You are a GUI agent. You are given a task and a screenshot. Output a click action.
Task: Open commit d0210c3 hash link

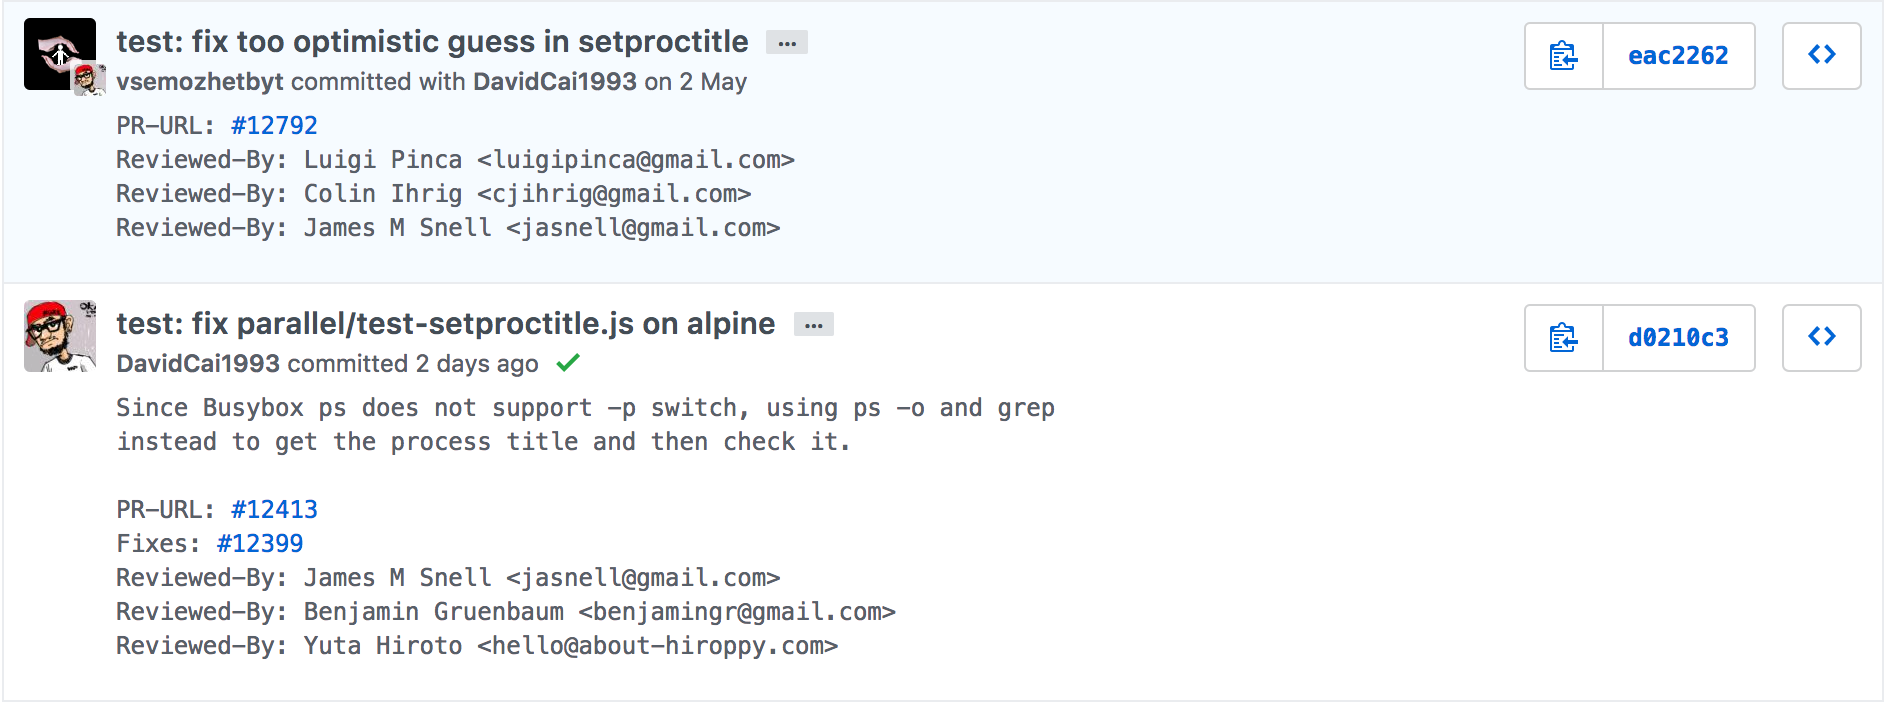click(x=1678, y=338)
